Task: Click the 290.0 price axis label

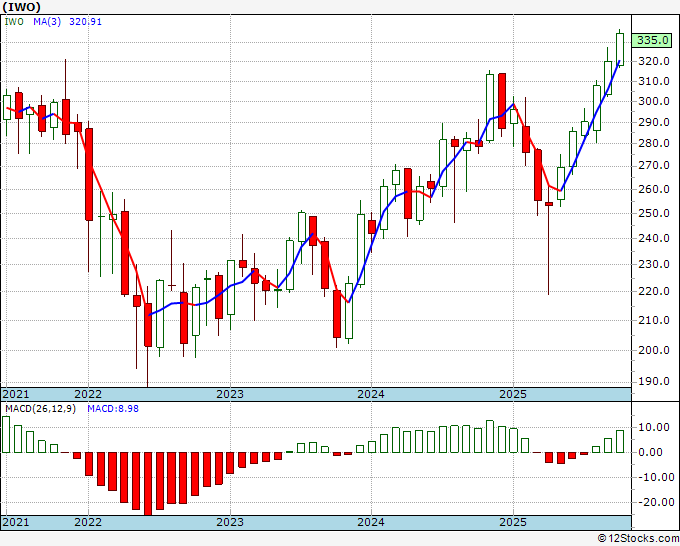Action: click(x=654, y=122)
